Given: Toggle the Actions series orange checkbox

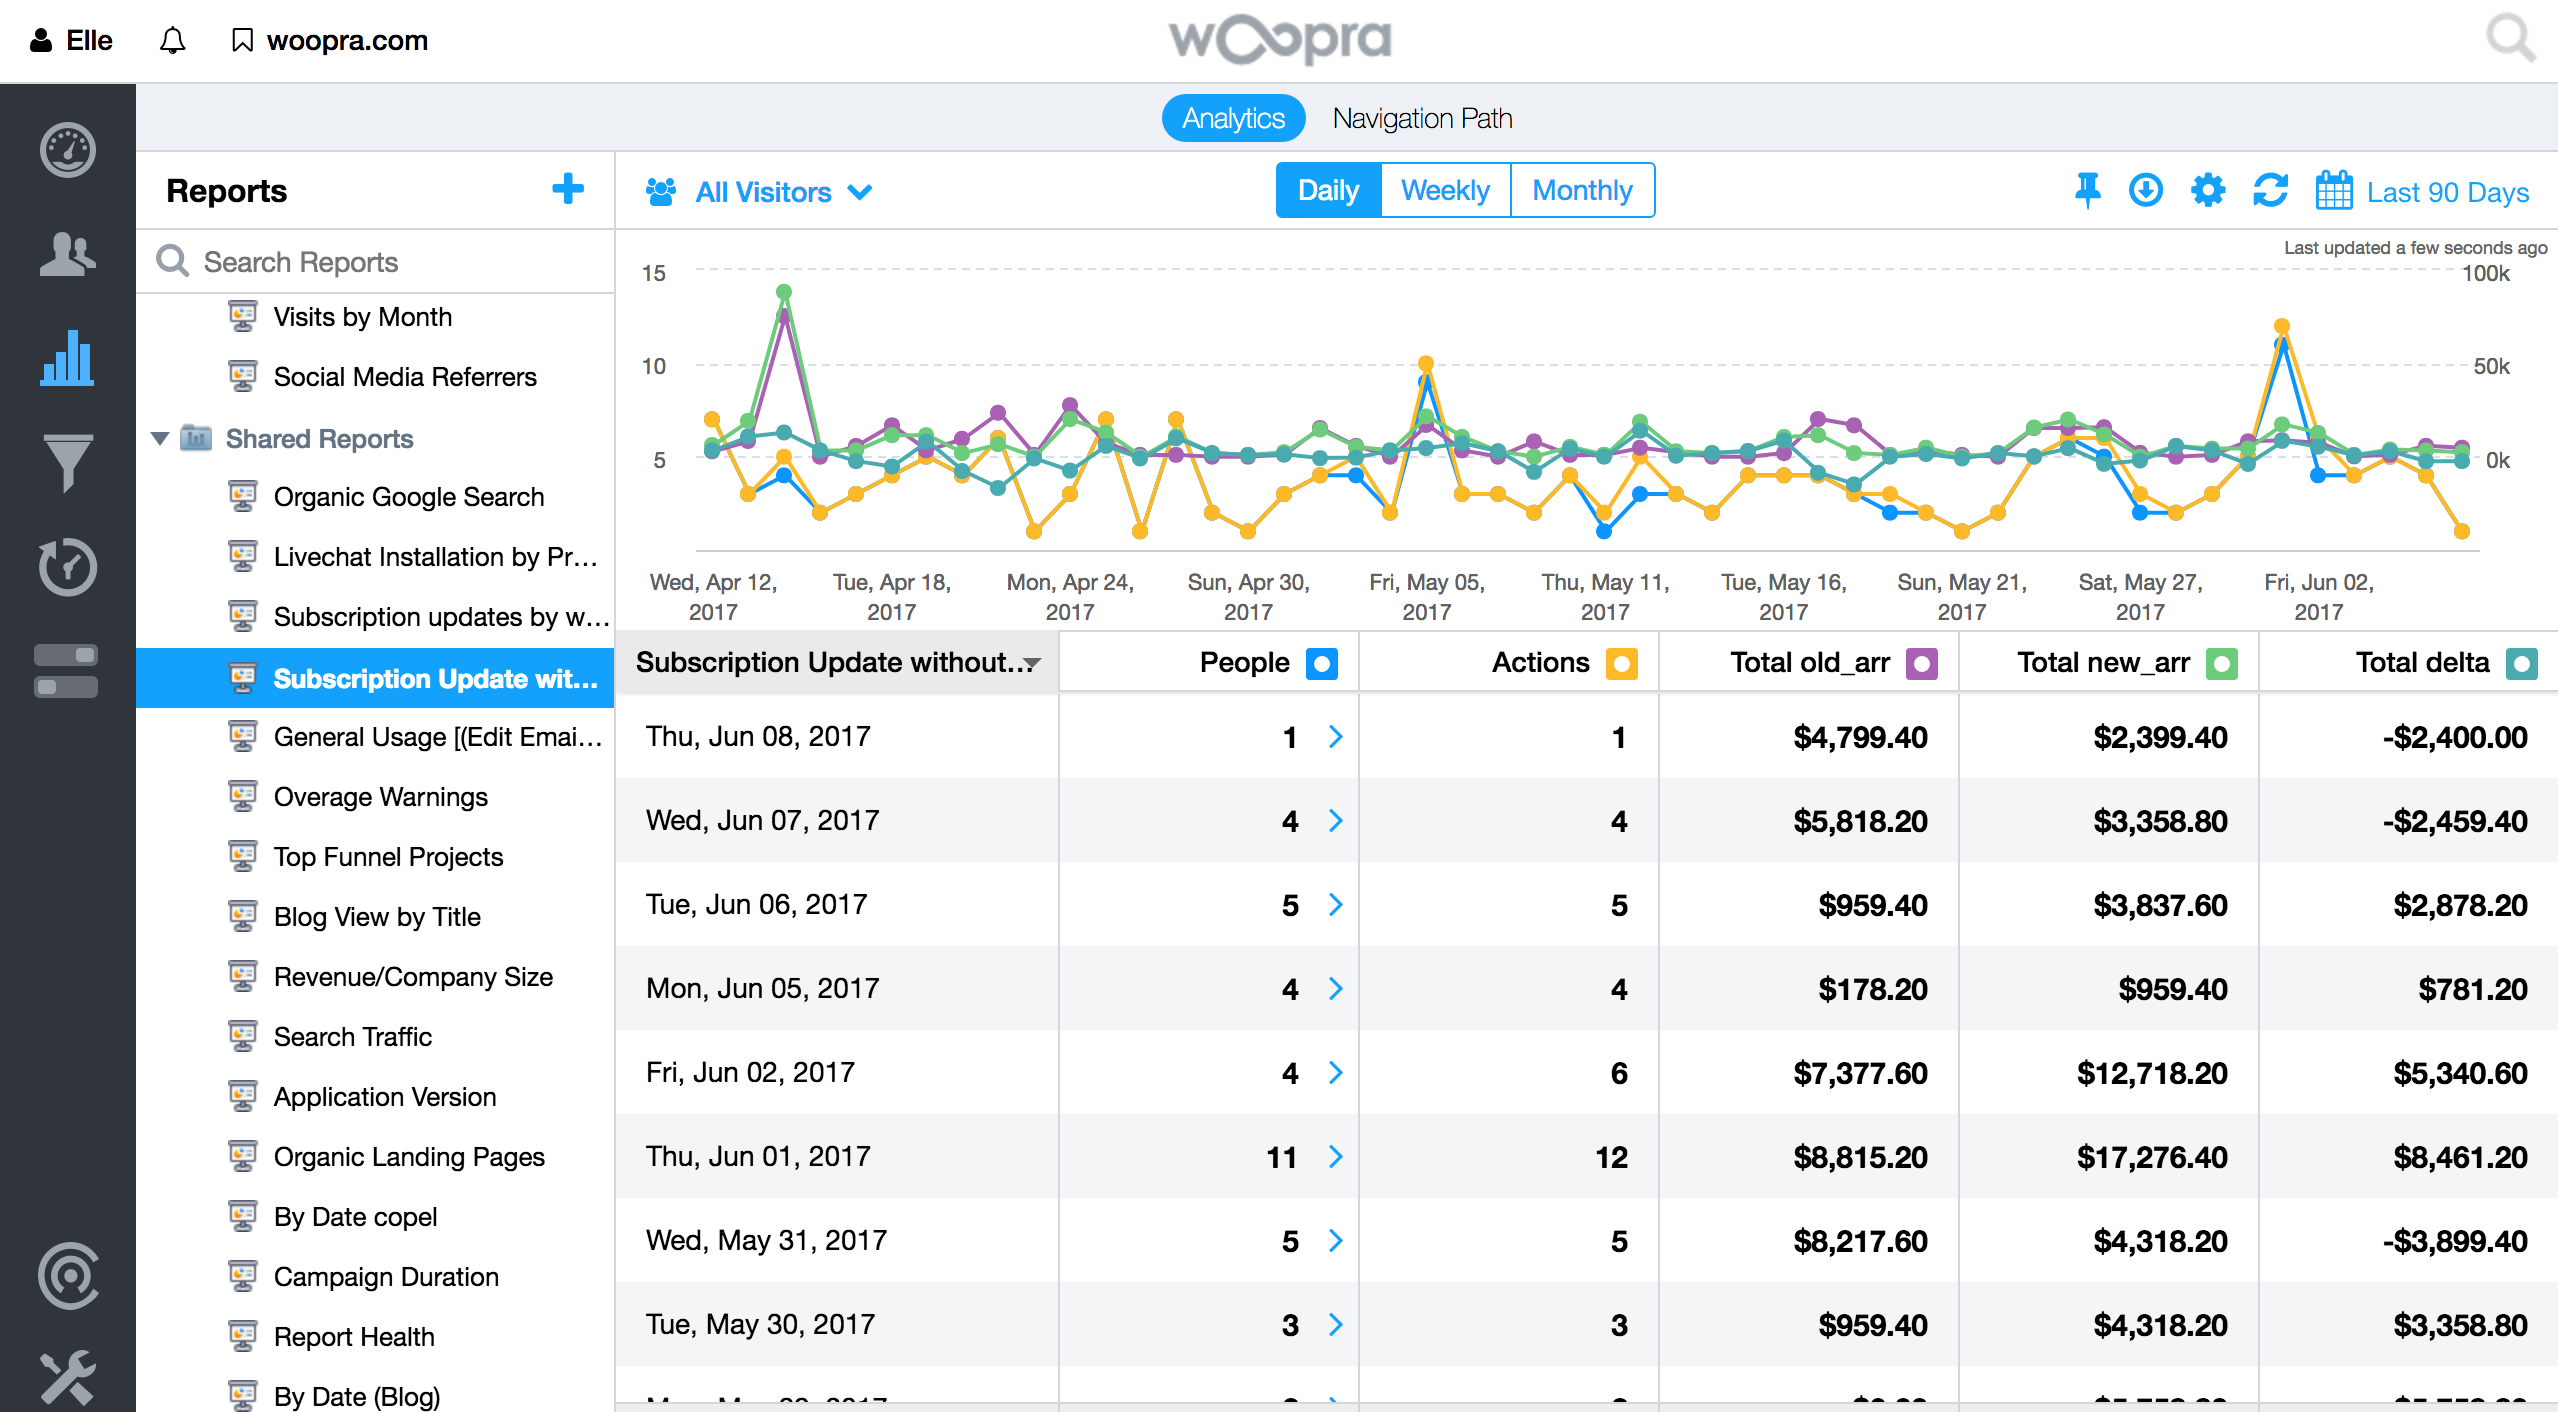Looking at the screenshot, I should 1621,663.
